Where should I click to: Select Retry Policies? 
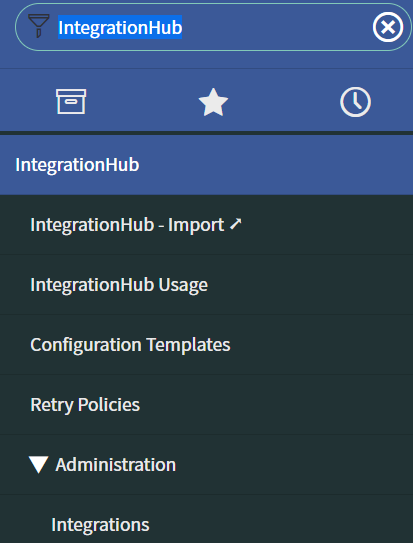click(85, 405)
